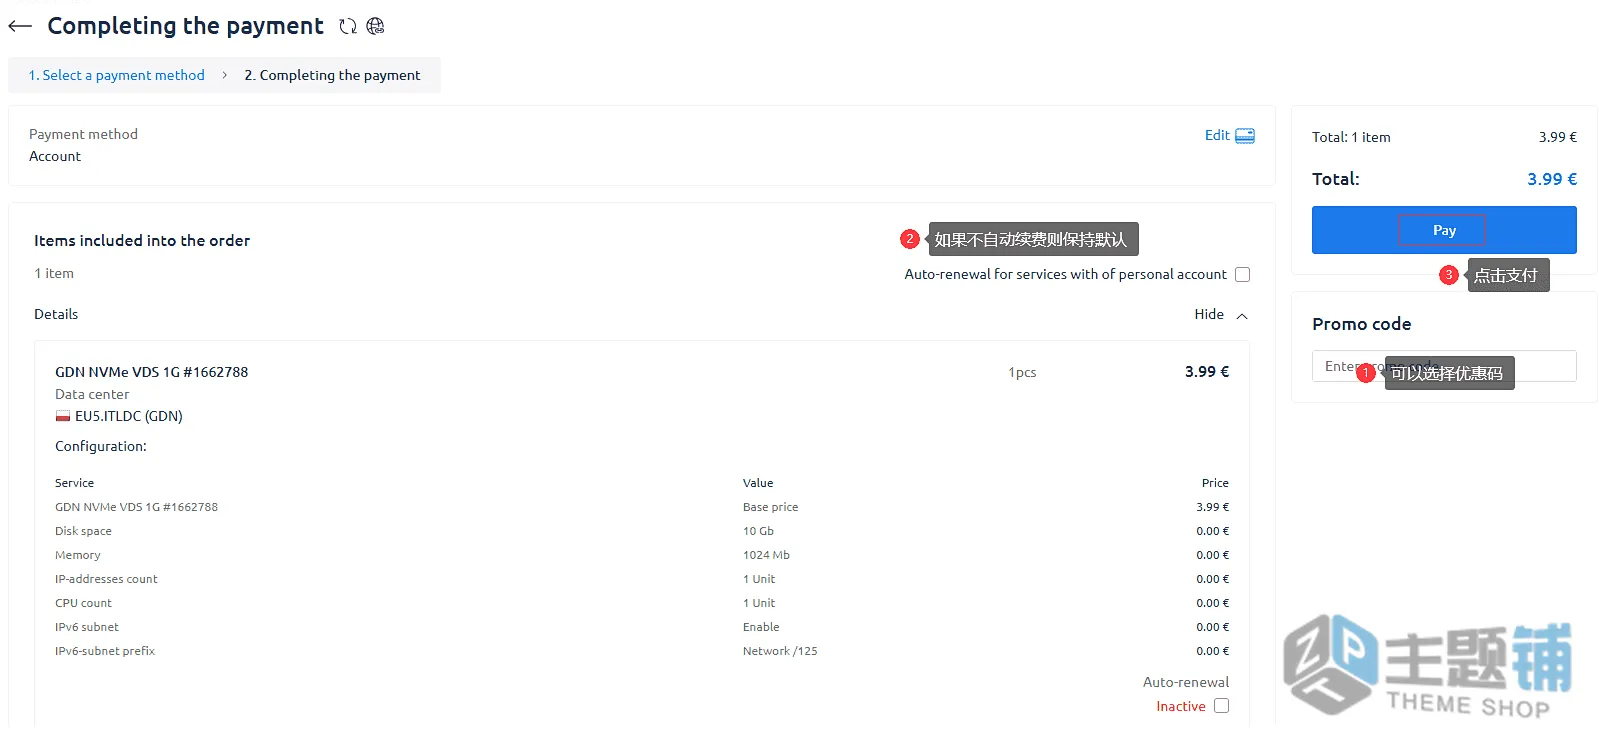
Task: Click the '1024 Mb' memory value
Action: [x=766, y=555]
